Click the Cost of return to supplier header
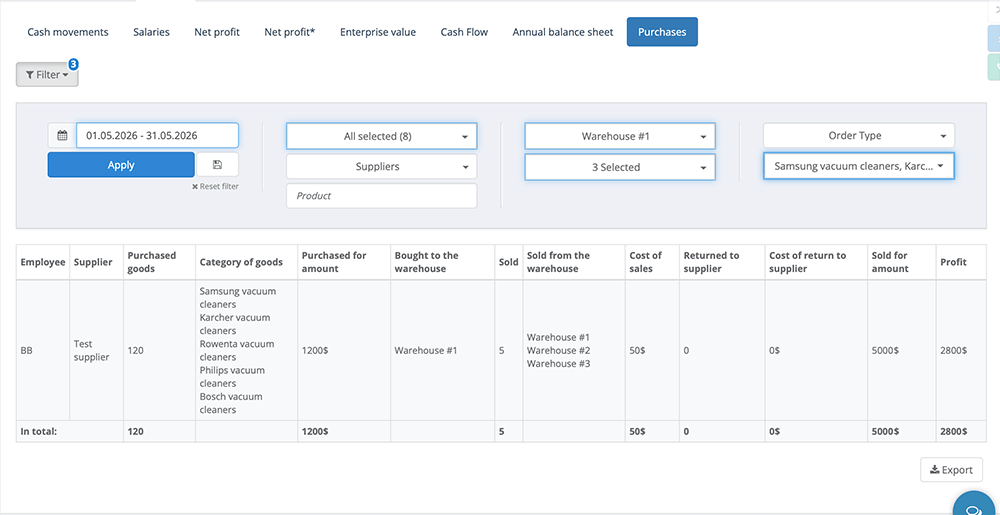The width and height of the screenshot is (1000, 515). click(816, 262)
